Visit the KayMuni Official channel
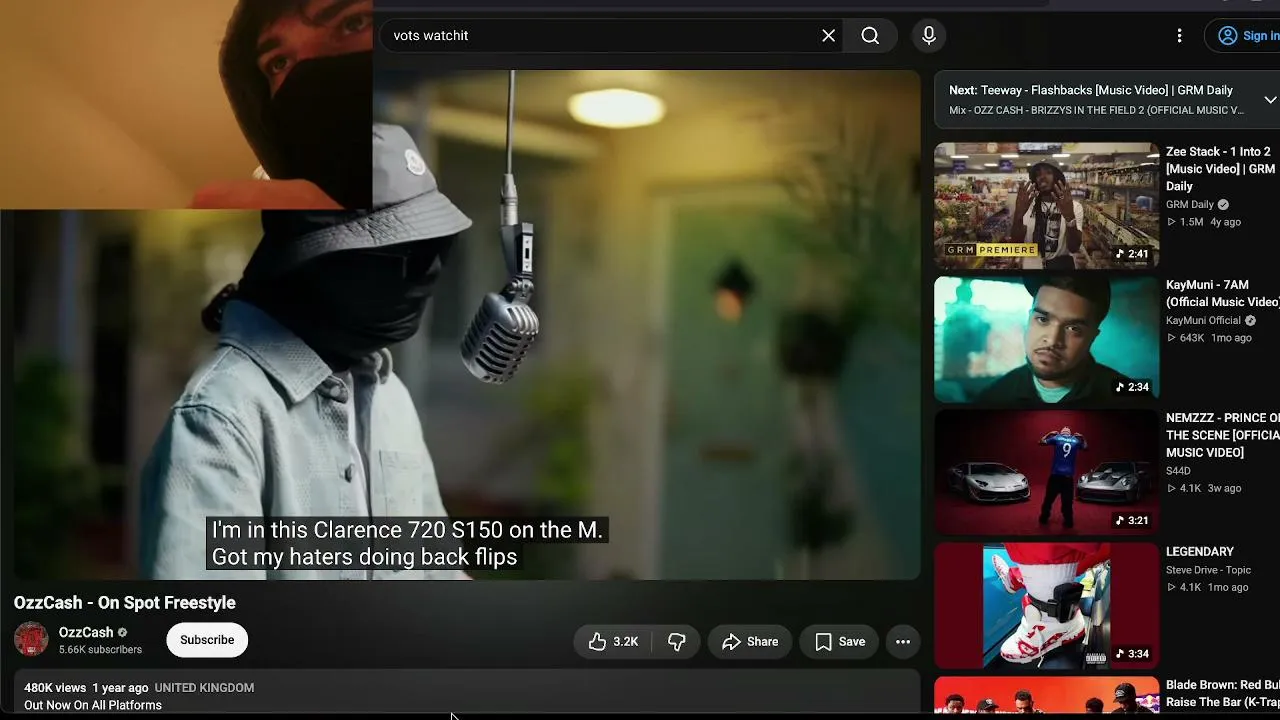1280x720 pixels. [x=1203, y=321]
